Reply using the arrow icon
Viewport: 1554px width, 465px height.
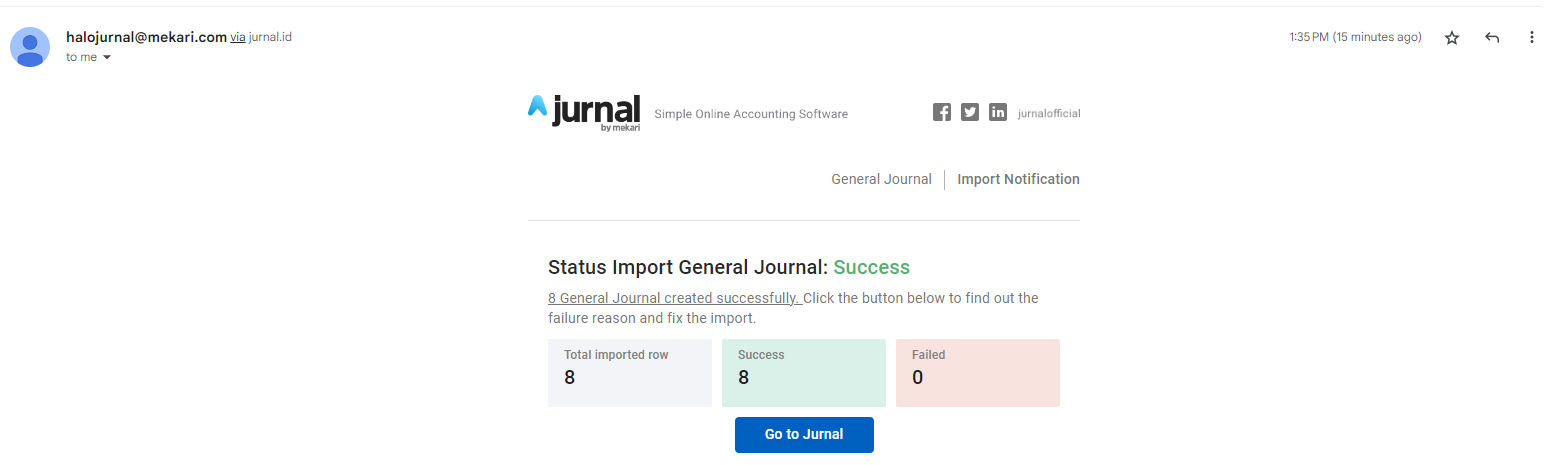1492,38
